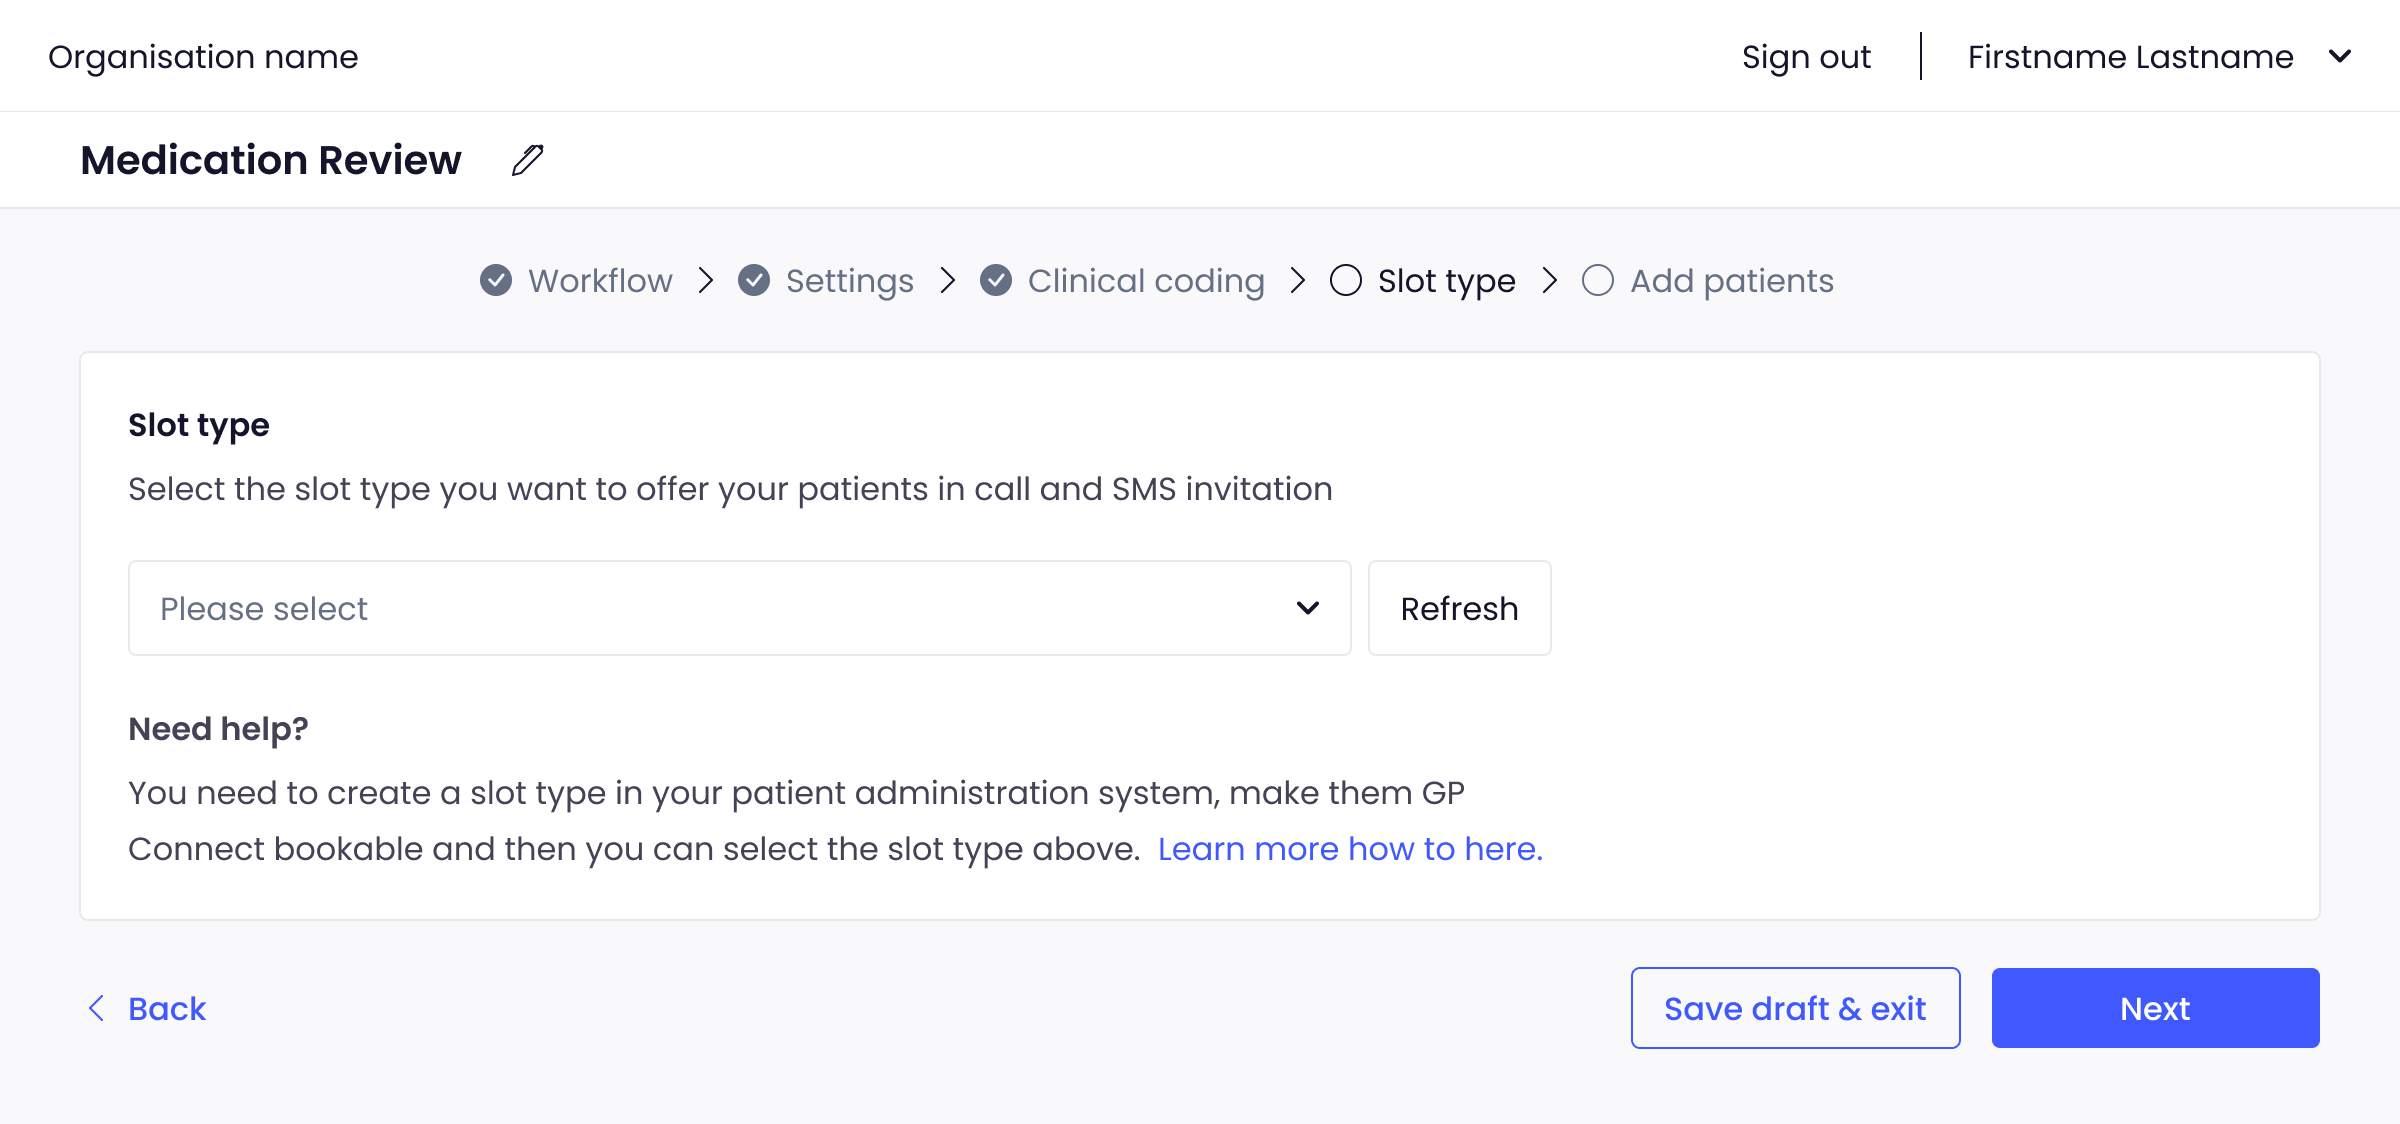Click Save draft & exit
Viewport: 2400px width, 1124px height.
(1795, 1008)
